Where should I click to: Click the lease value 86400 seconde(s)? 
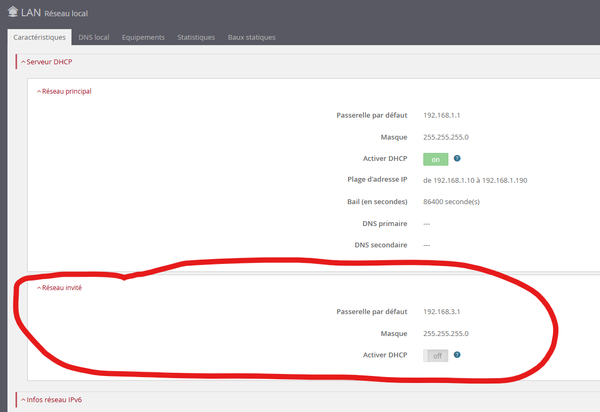point(453,201)
